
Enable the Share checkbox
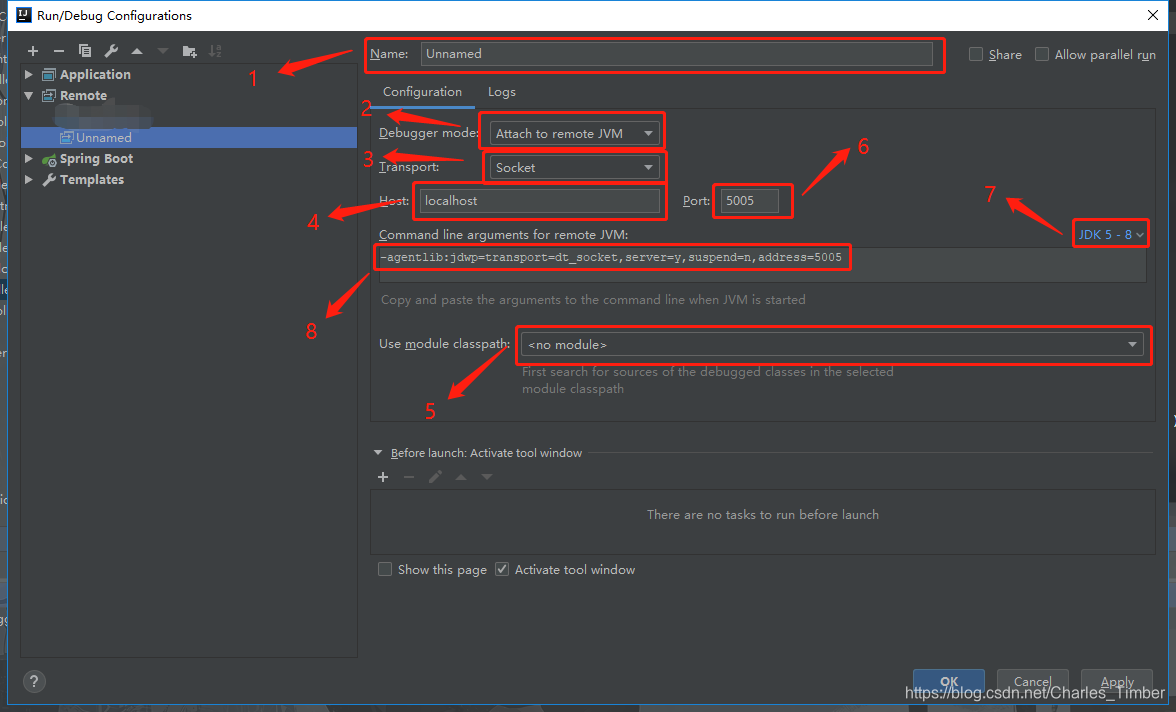point(976,54)
